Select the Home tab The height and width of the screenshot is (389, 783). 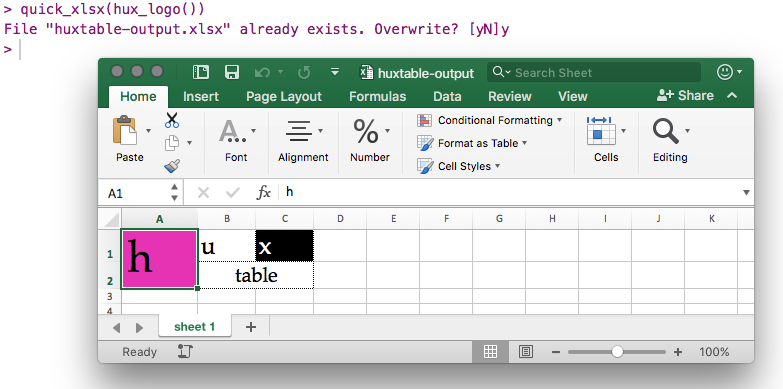tap(138, 96)
